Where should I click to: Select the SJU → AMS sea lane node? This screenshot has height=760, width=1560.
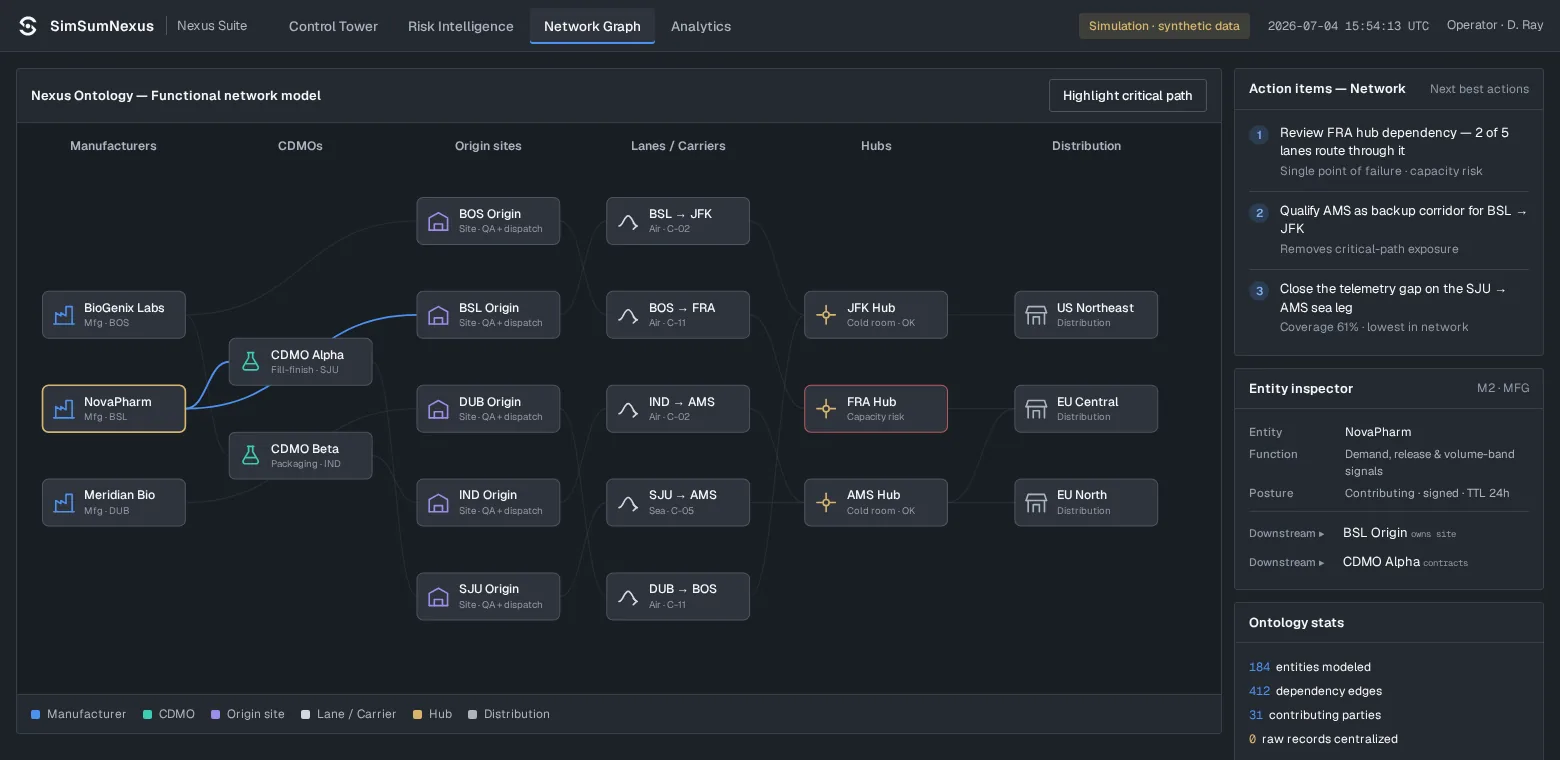pos(678,502)
